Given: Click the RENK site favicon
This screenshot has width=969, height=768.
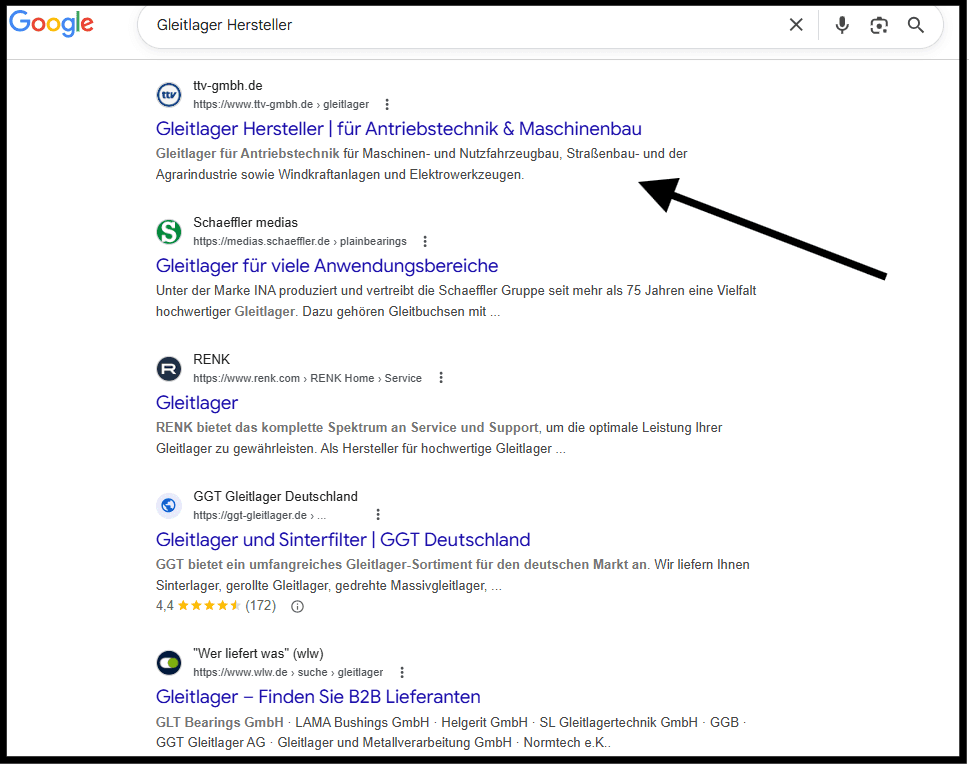Looking at the screenshot, I should pos(169,369).
